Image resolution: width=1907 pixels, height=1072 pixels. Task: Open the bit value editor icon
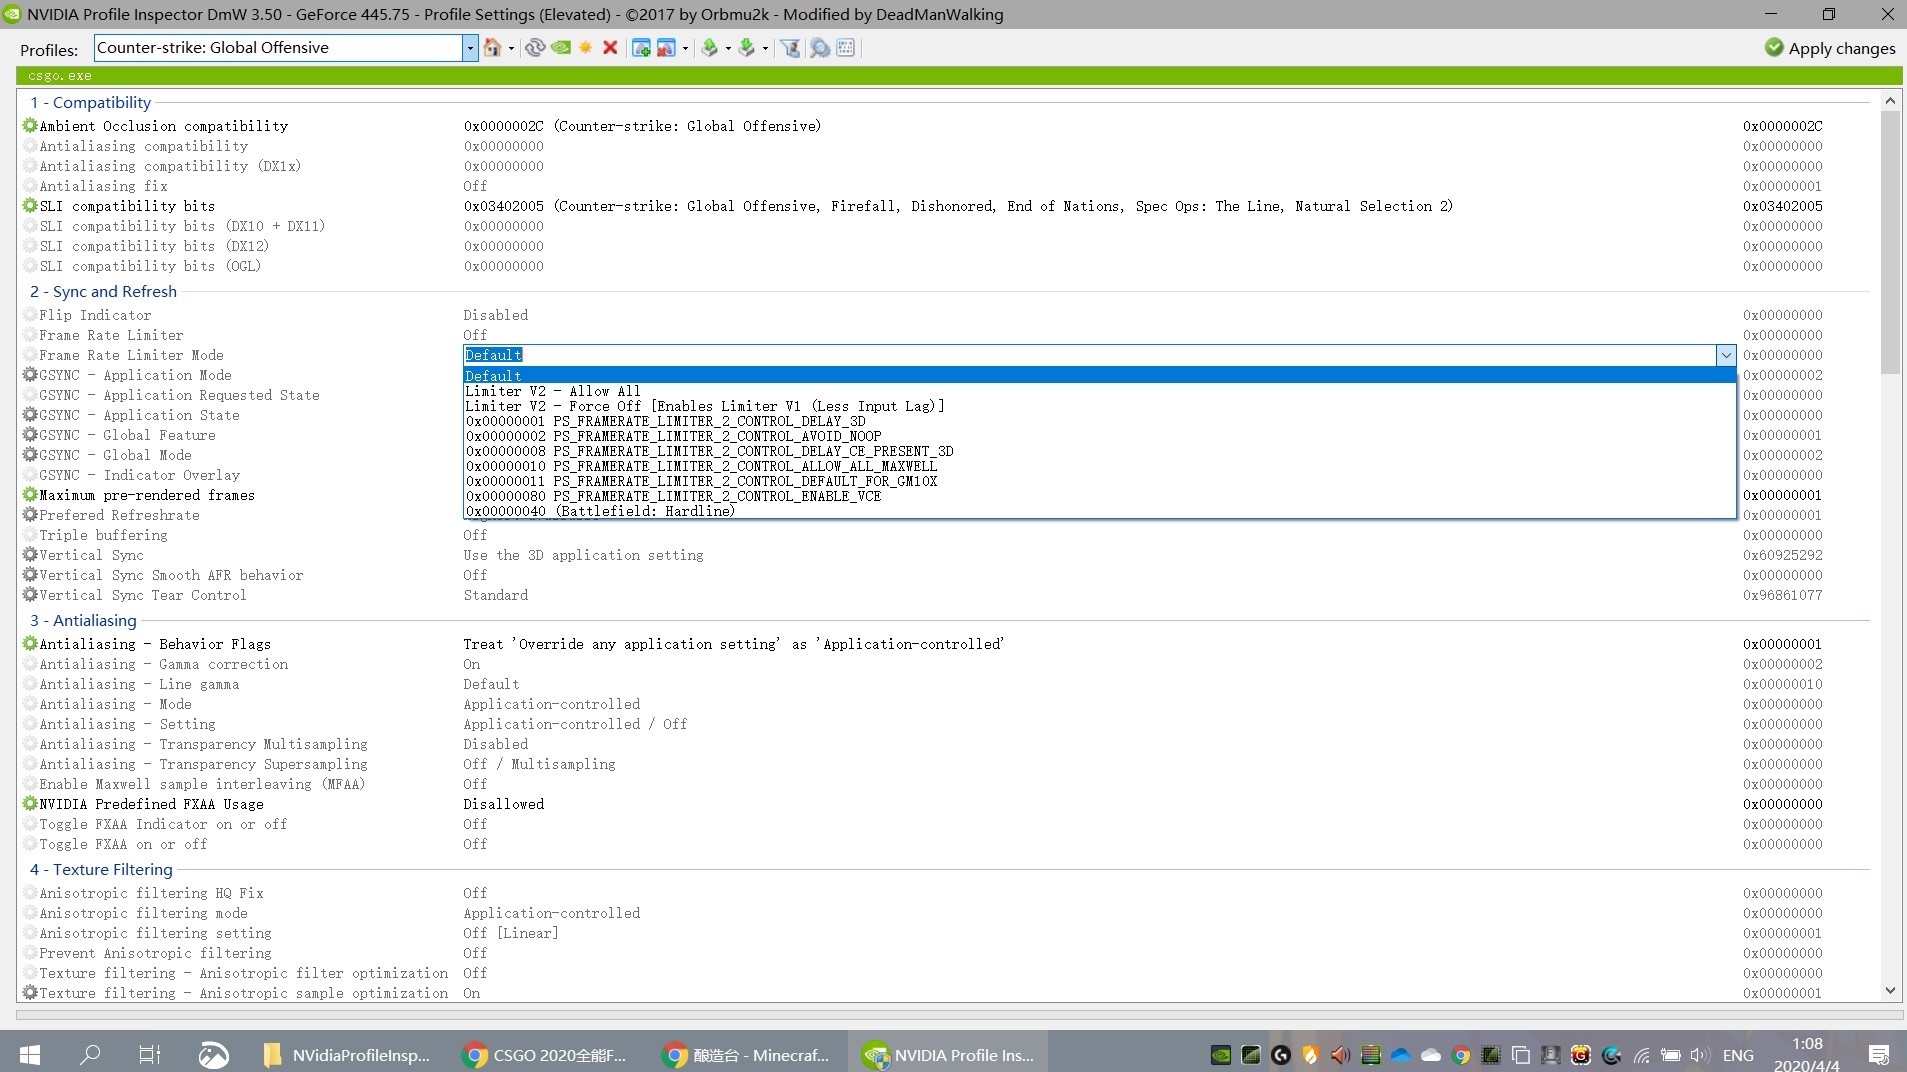tap(846, 48)
